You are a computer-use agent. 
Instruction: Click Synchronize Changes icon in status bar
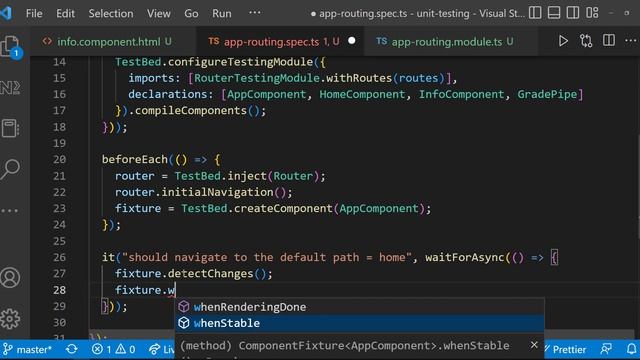pyautogui.click(x=72, y=349)
